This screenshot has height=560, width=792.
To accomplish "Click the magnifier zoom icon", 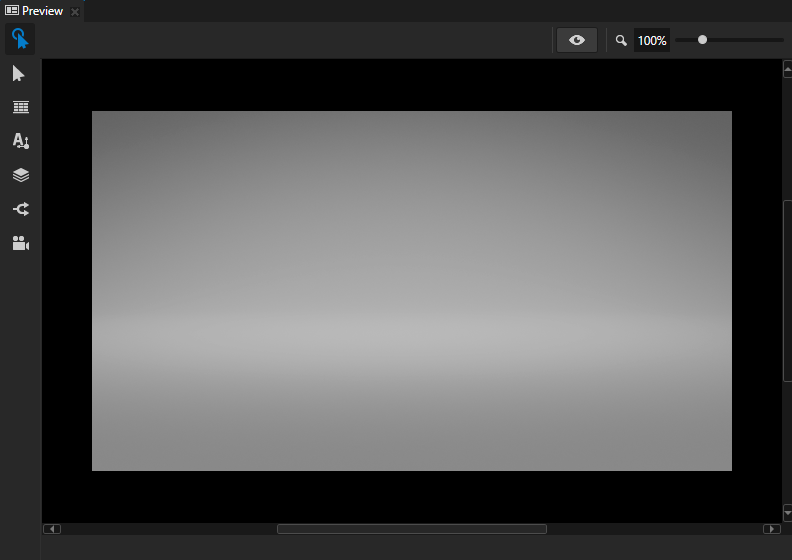I will point(621,41).
